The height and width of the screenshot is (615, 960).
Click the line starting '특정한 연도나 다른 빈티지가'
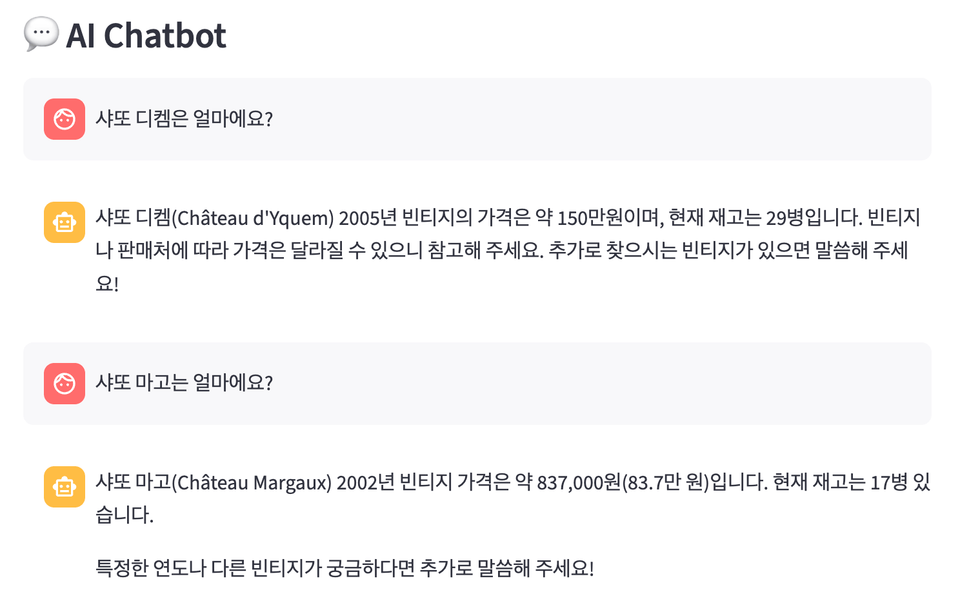pos(344,569)
